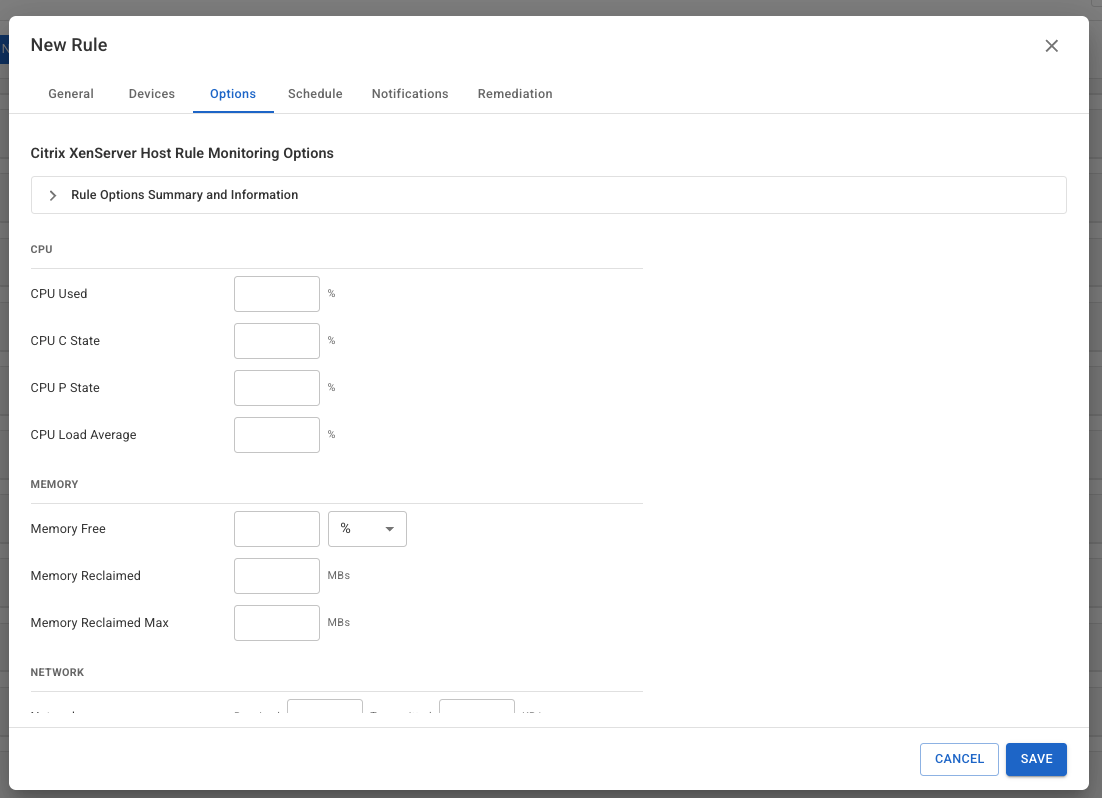Image resolution: width=1102 pixels, height=798 pixels.
Task: Click the CPU section header
Action: [x=41, y=250]
